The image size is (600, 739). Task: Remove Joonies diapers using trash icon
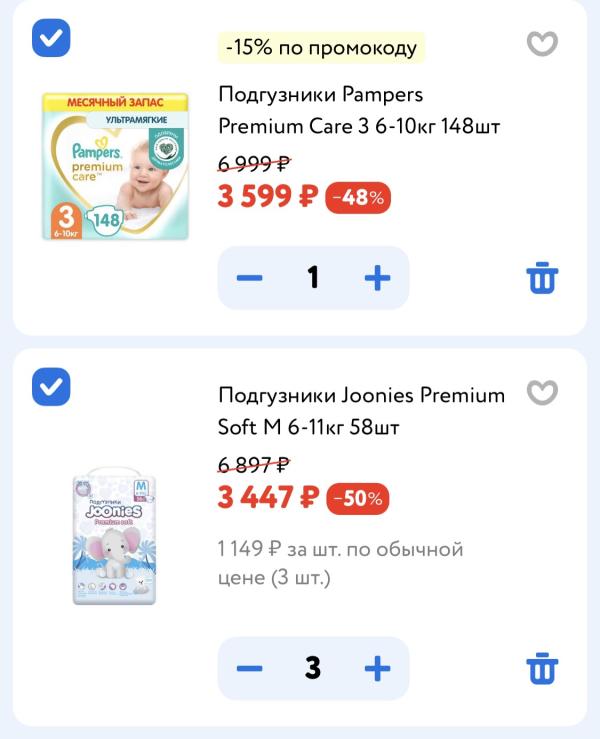[542, 668]
